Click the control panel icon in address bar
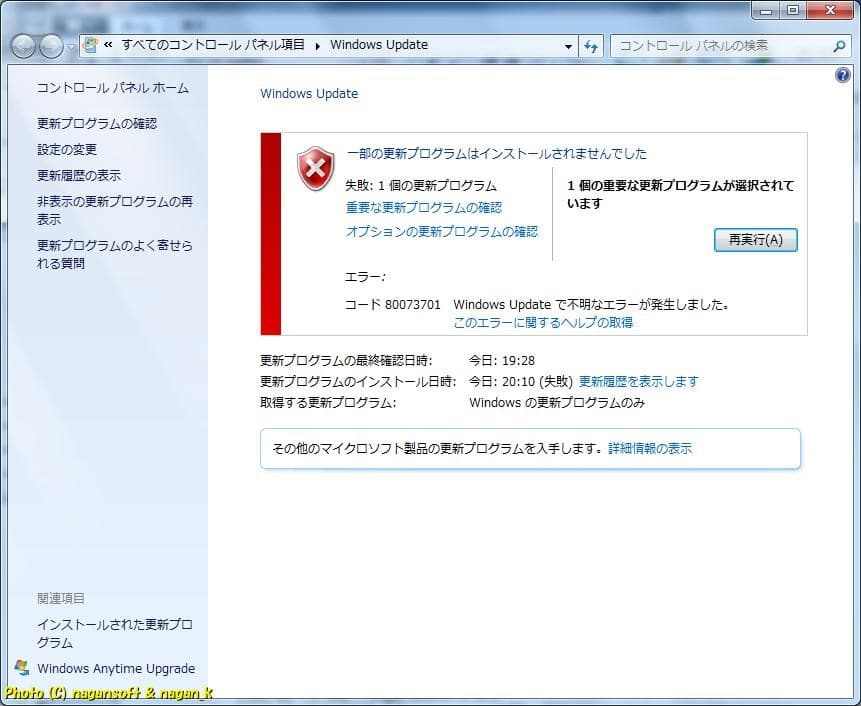The height and width of the screenshot is (706, 861). coord(90,45)
